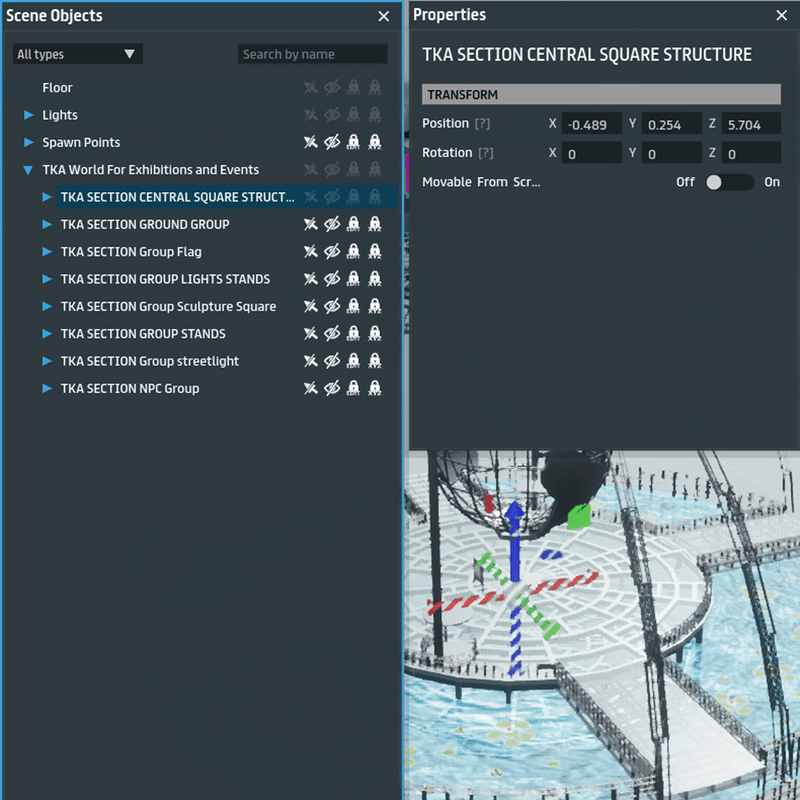Open the All types filter dropdown
The height and width of the screenshot is (800, 800).
tap(77, 54)
